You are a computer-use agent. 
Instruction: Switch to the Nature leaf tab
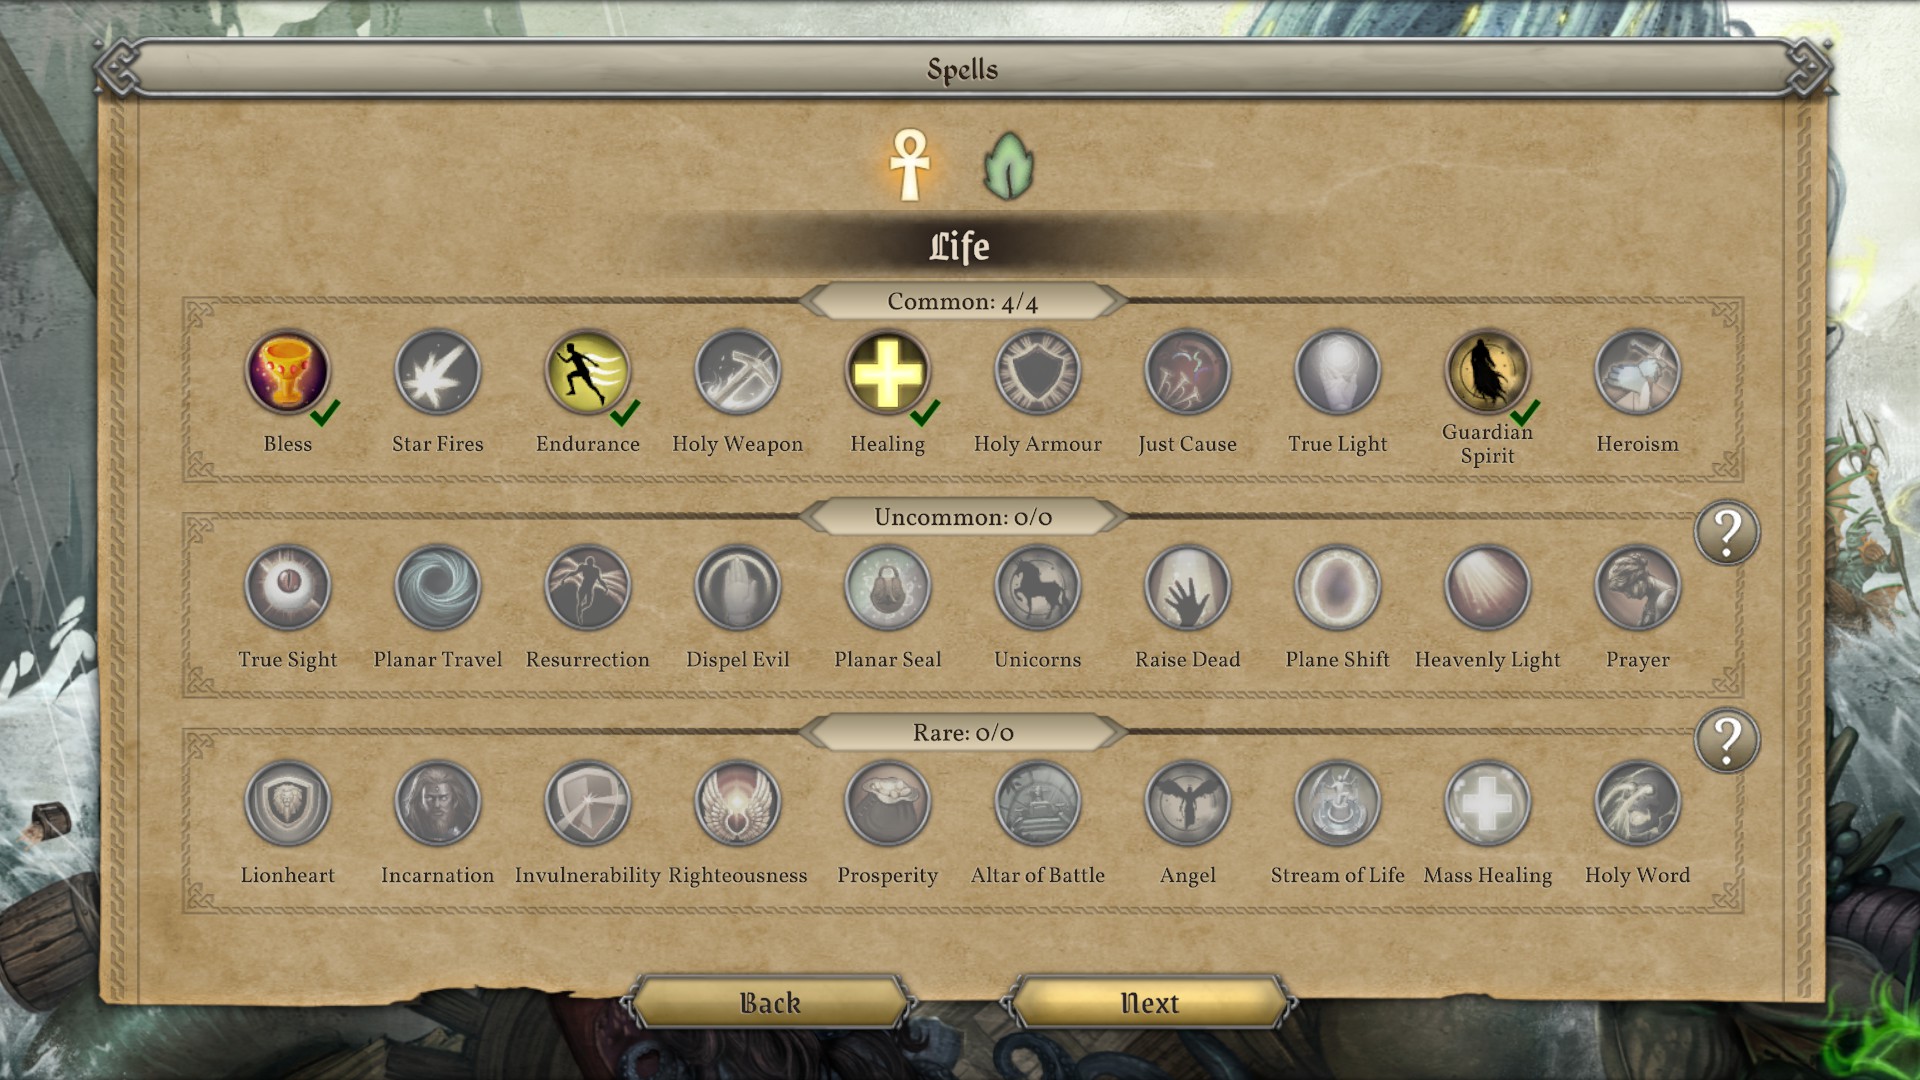pos(1008,166)
